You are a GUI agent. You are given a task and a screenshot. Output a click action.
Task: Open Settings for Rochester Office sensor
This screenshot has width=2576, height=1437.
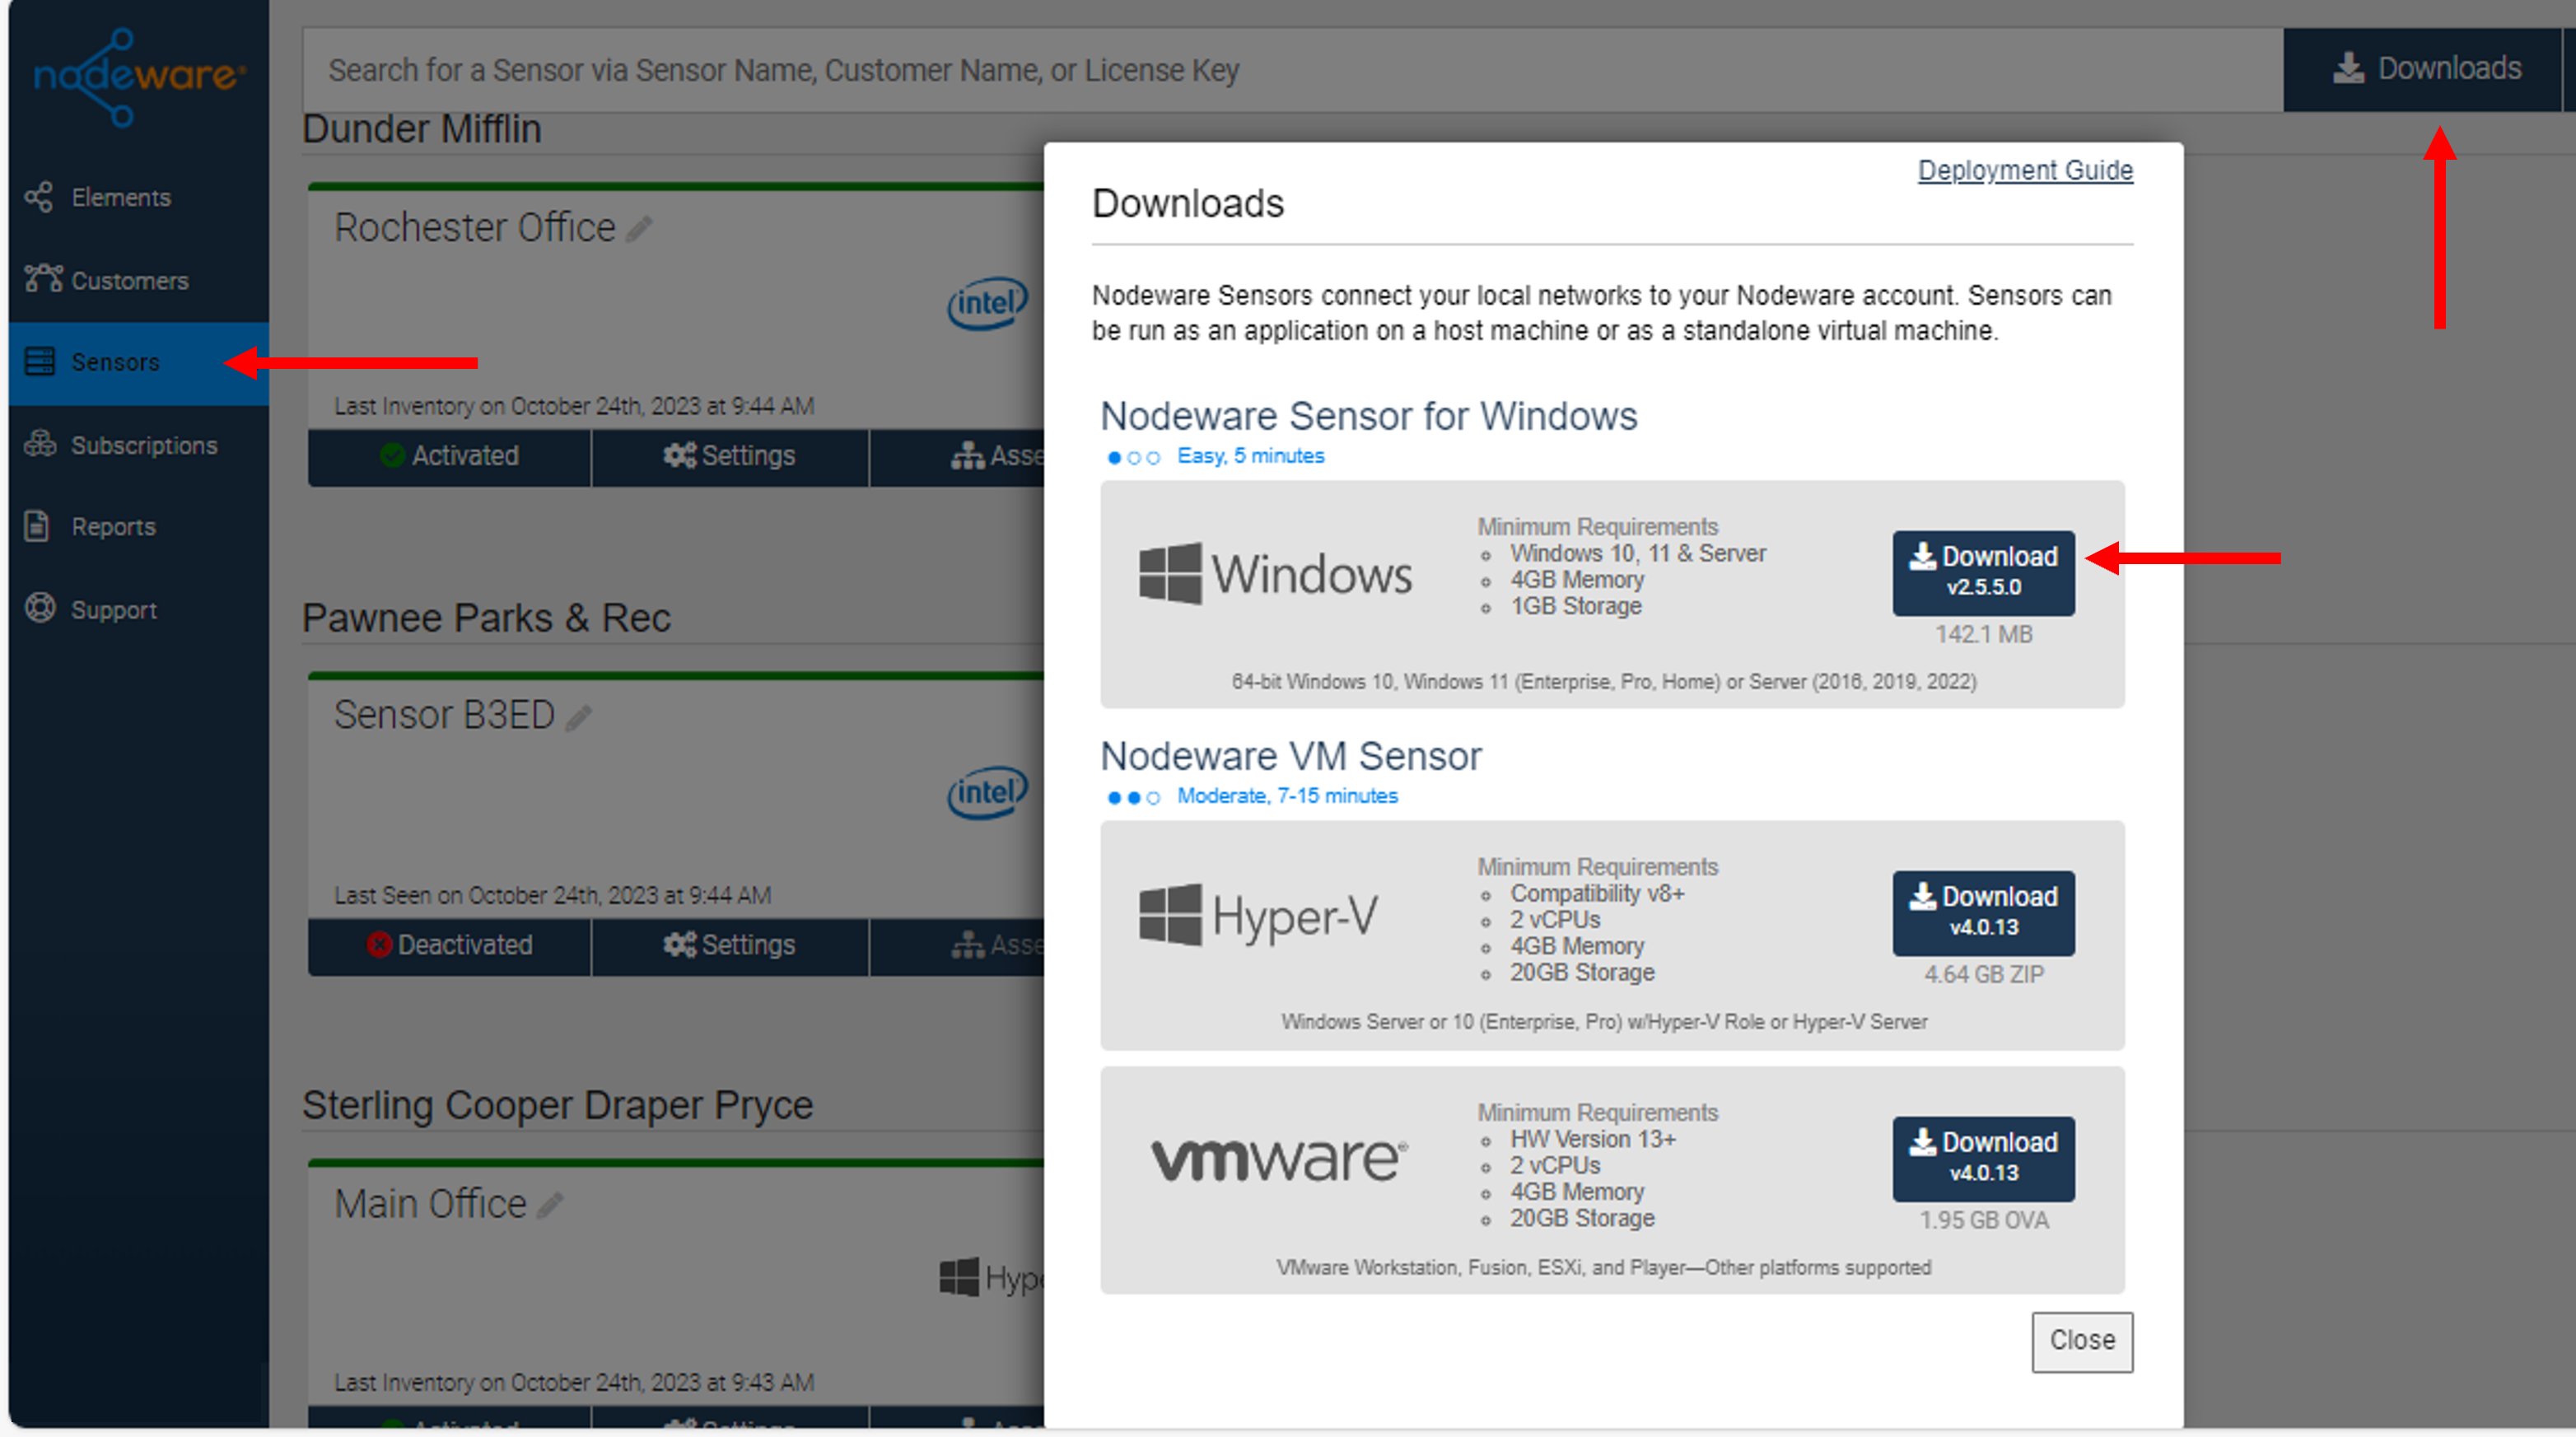click(x=730, y=456)
